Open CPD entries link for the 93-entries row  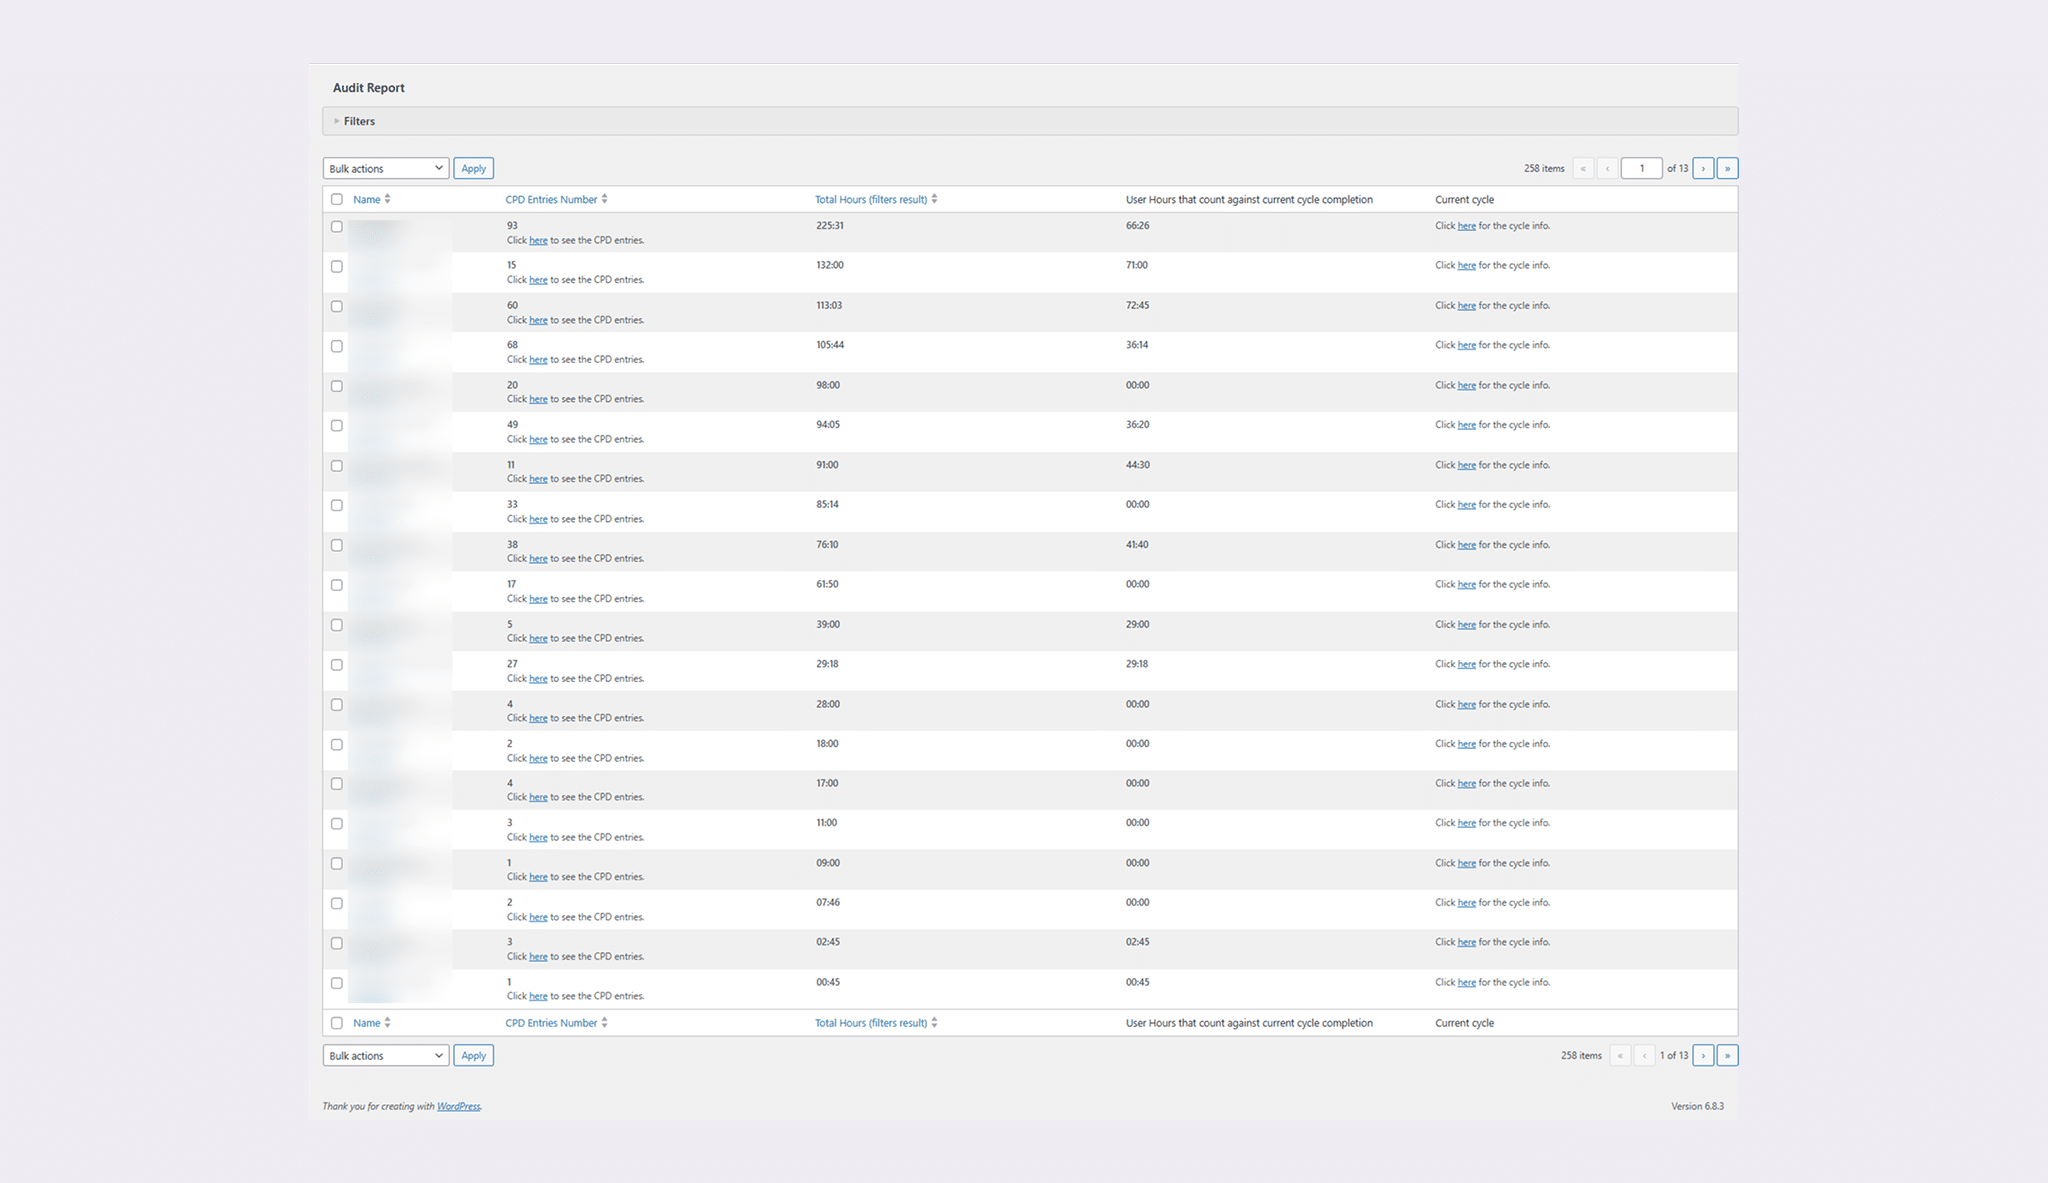[538, 240]
